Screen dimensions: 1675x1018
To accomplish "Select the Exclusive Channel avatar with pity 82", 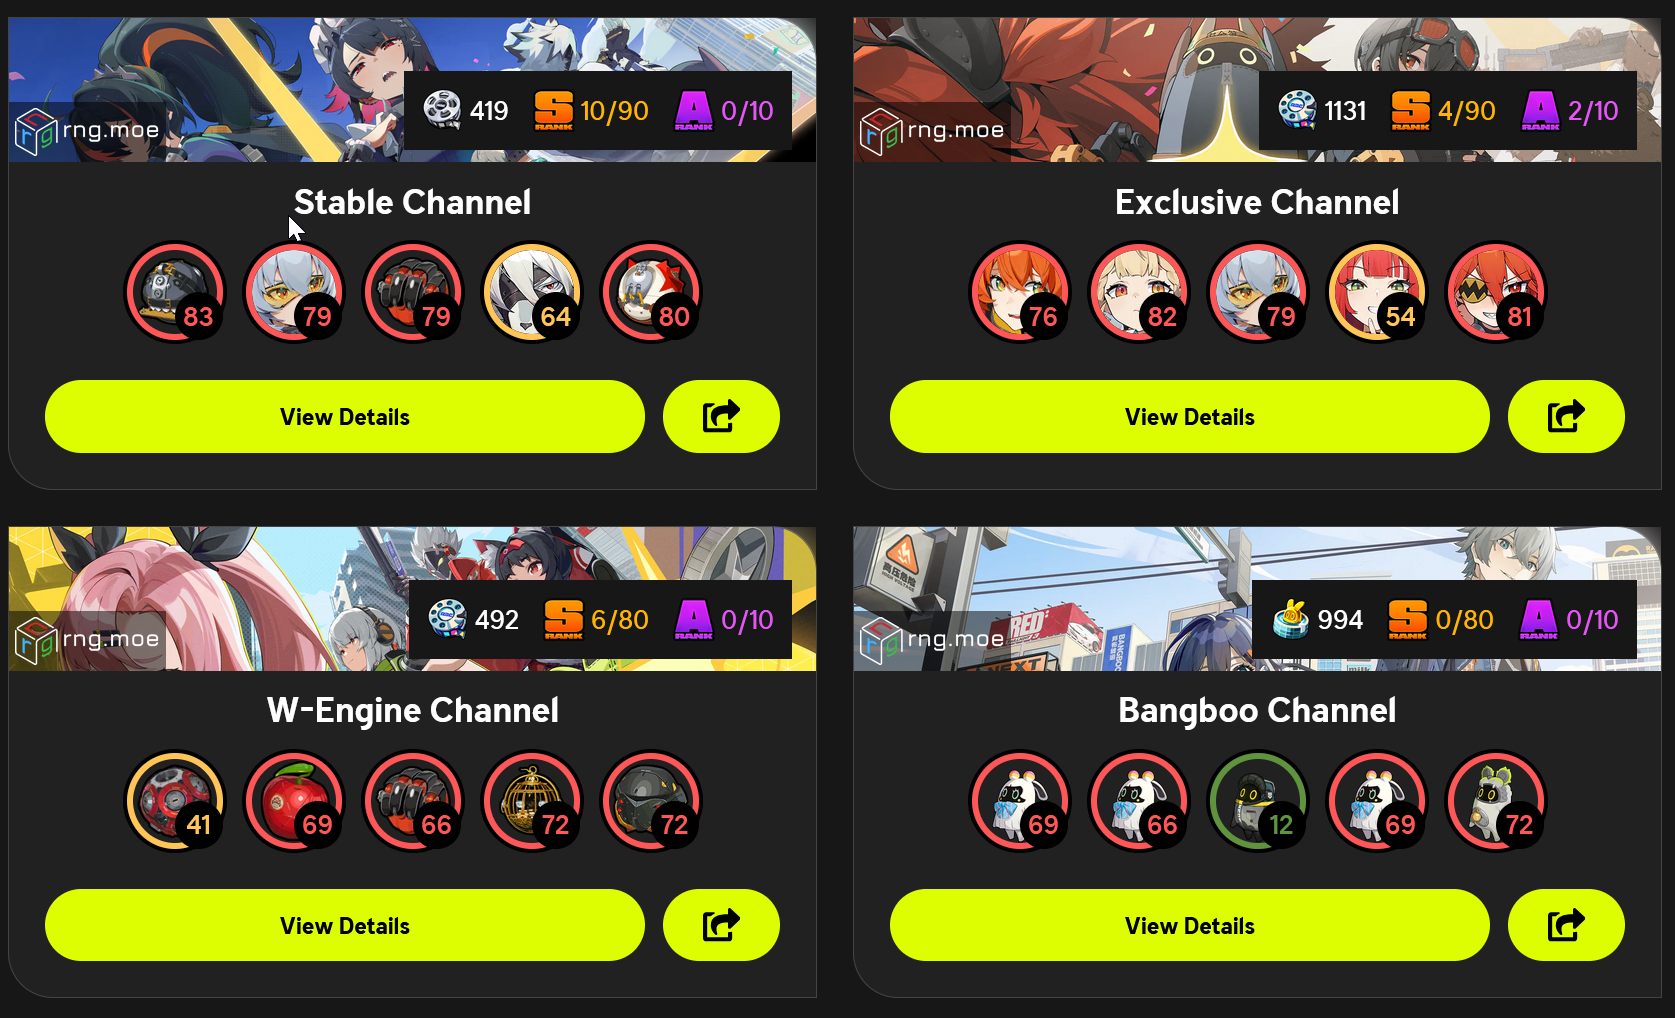I will pos(1139,292).
